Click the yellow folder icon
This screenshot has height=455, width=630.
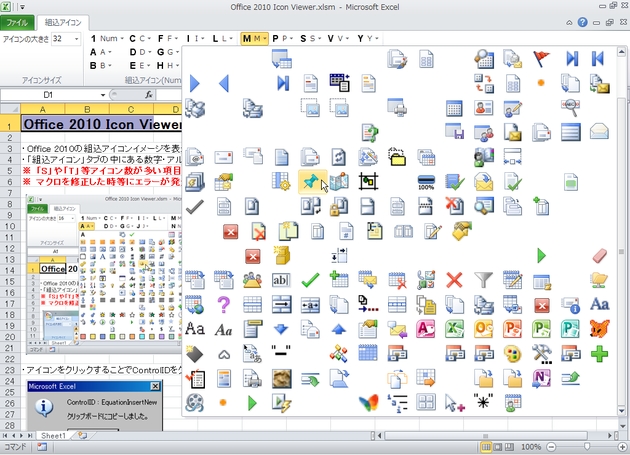[x=397, y=157]
